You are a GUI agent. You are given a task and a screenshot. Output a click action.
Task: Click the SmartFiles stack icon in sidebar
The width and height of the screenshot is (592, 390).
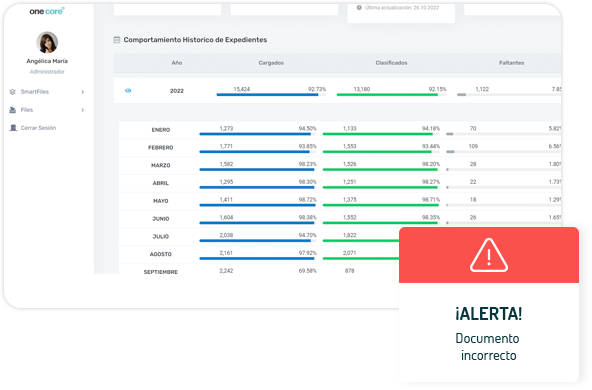[12, 92]
